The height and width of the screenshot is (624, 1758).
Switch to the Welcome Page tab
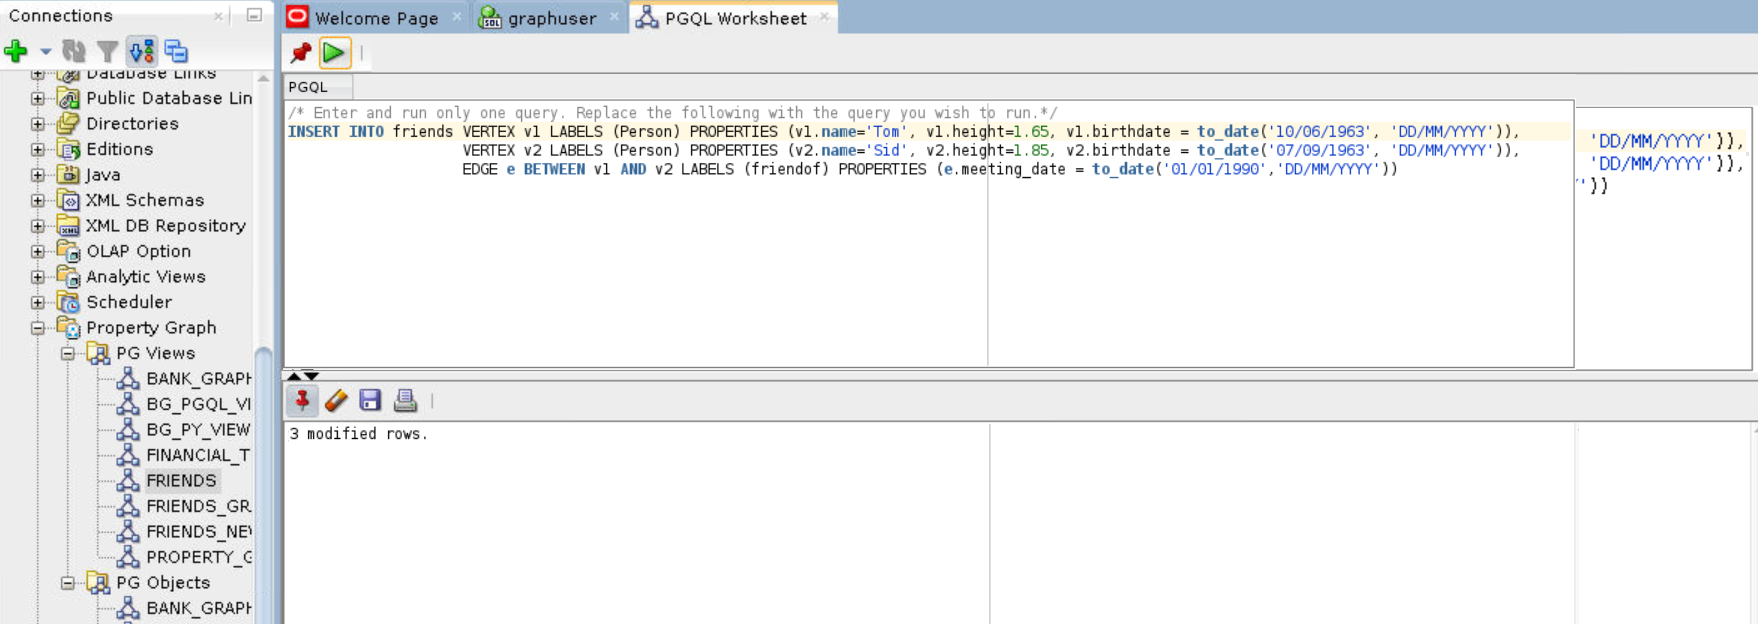click(376, 18)
